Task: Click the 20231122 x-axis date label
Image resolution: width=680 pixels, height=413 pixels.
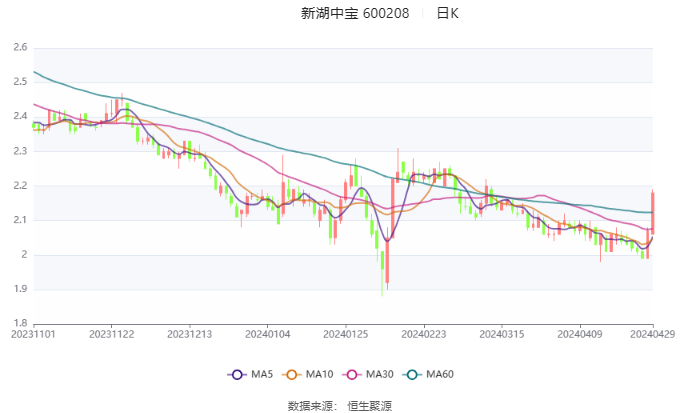Action: click(x=111, y=334)
